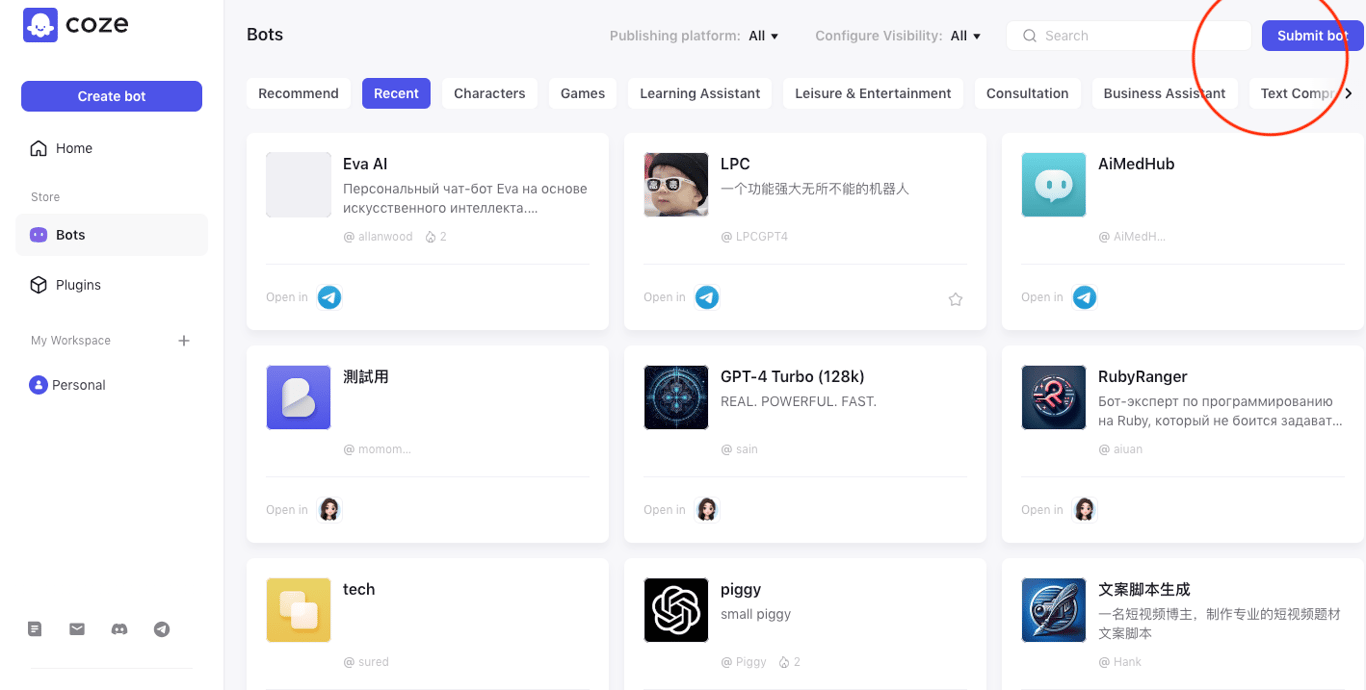Select the Leisure & Entertainment tab
Viewport: 1366px width, 690px height.
873,93
